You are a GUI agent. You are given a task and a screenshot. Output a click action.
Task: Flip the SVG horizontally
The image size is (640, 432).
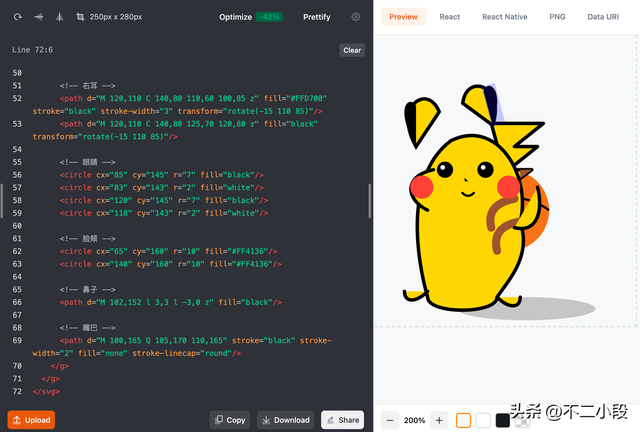(x=60, y=17)
